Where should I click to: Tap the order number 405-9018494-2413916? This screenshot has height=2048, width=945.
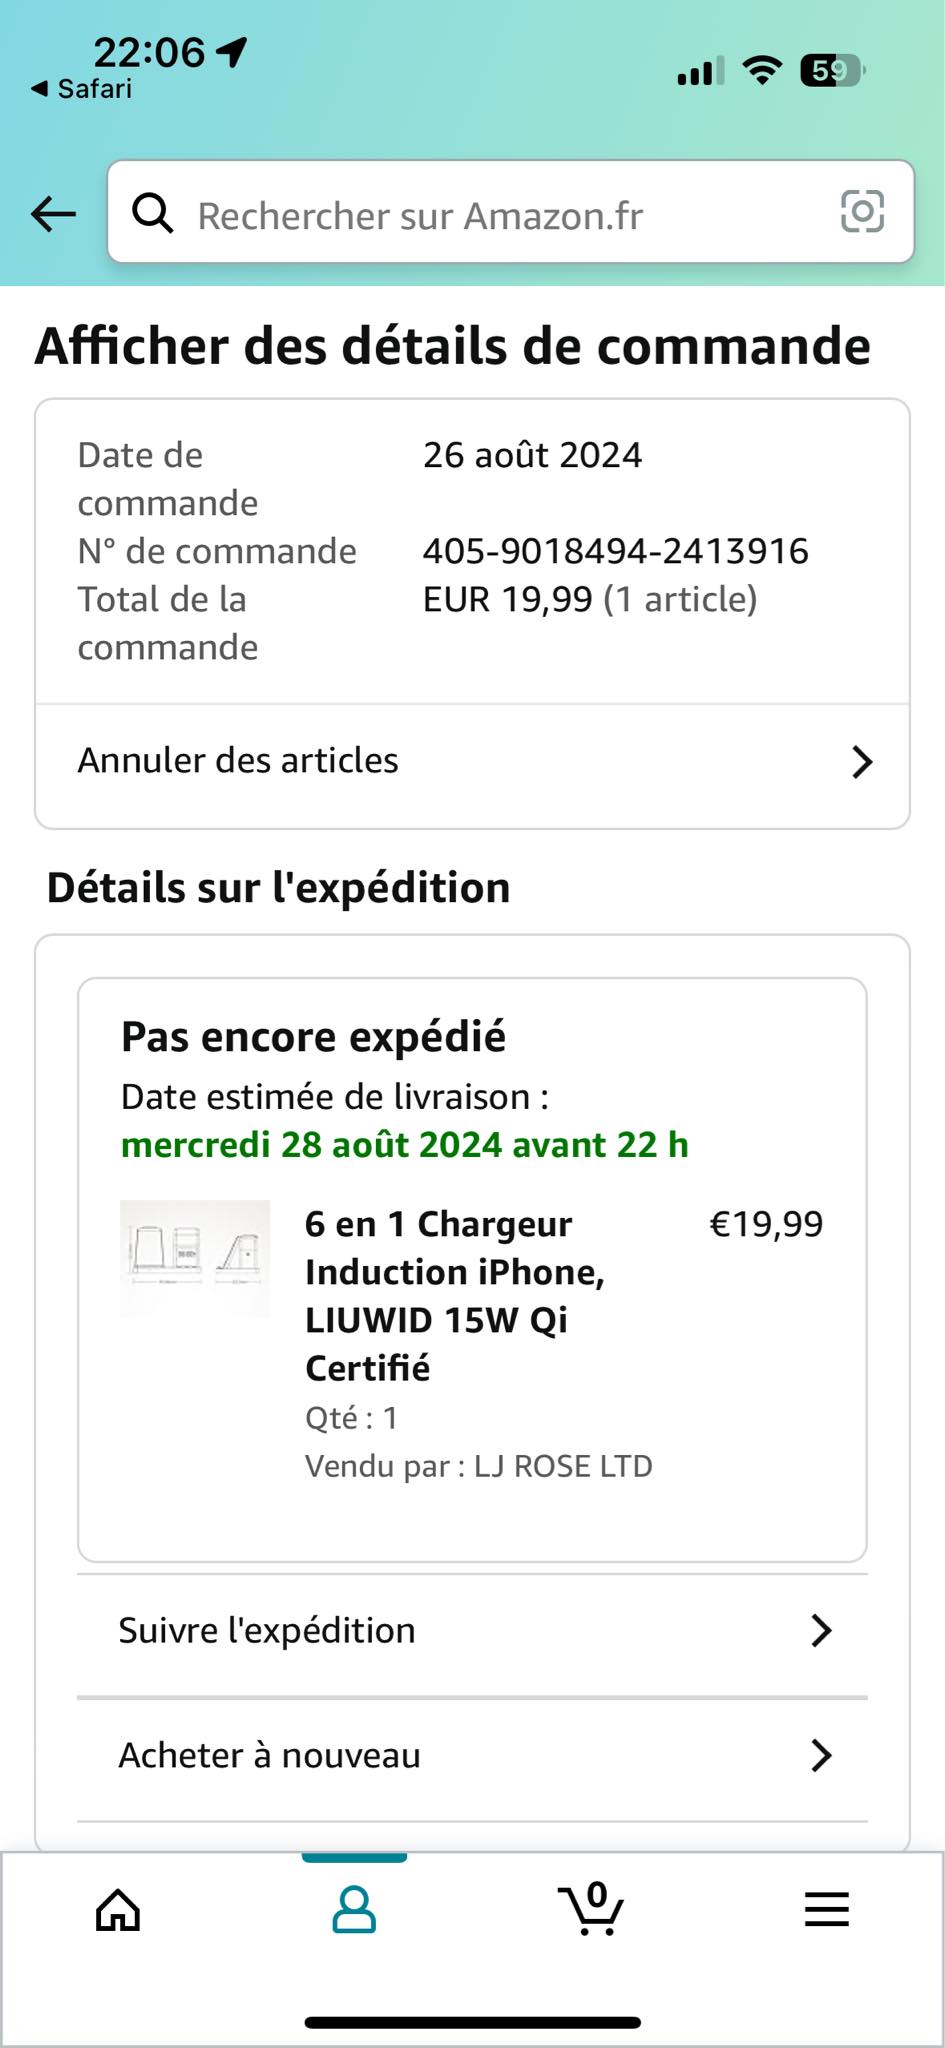pos(615,551)
